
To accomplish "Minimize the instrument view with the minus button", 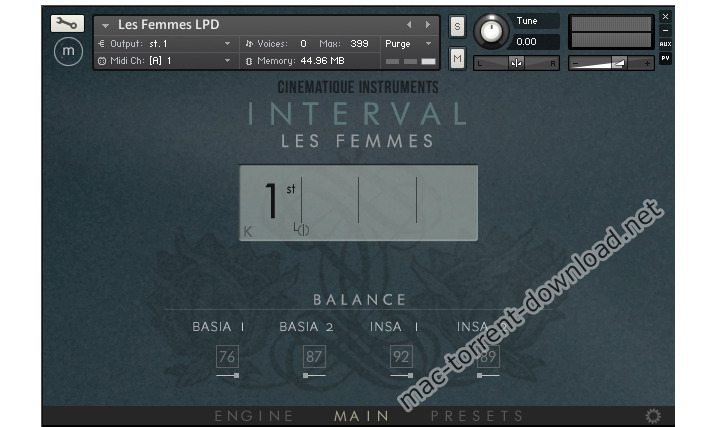I will pyautogui.click(x=665, y=30).
